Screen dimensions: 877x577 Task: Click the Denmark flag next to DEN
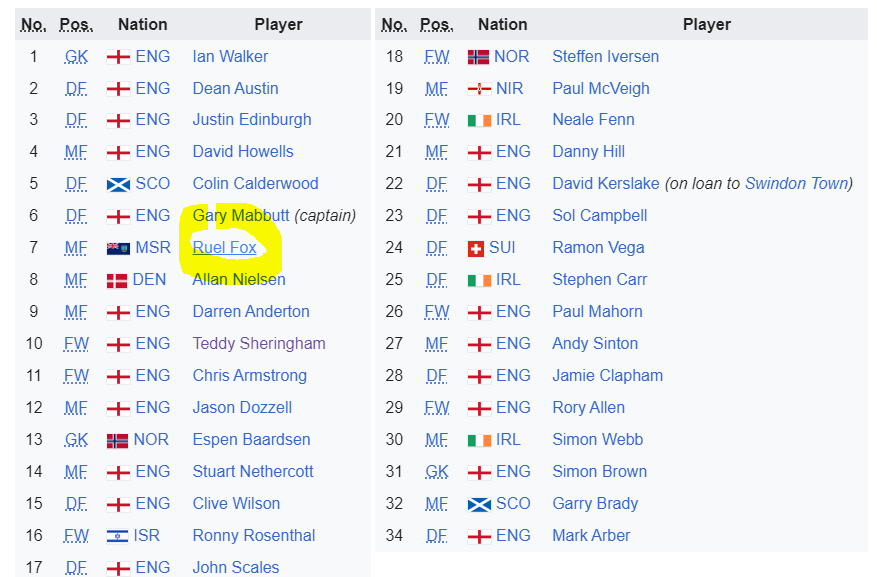click(x=117, y=280)
